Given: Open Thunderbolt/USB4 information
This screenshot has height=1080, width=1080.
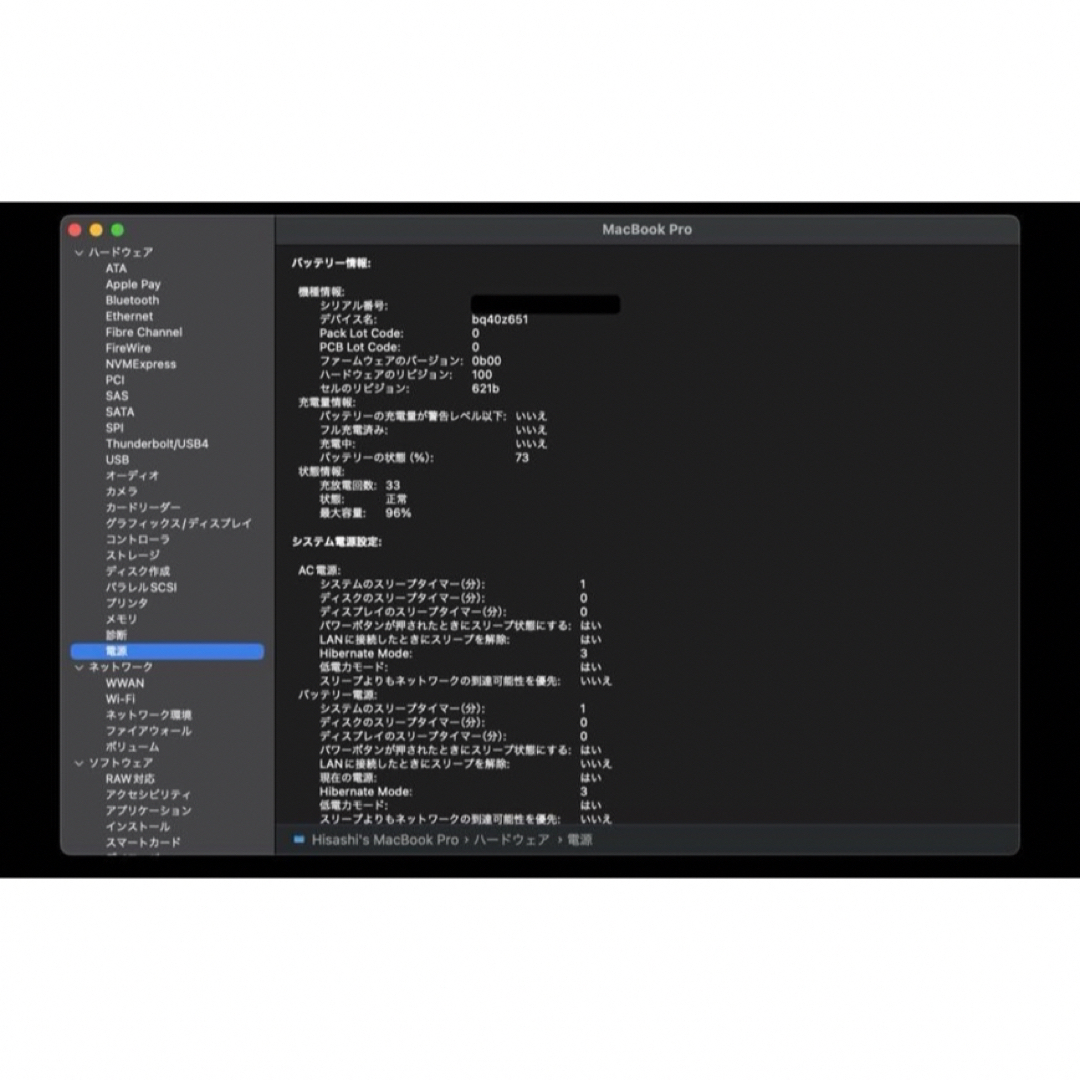Looking at the screenshot, I should click(157, 444).
